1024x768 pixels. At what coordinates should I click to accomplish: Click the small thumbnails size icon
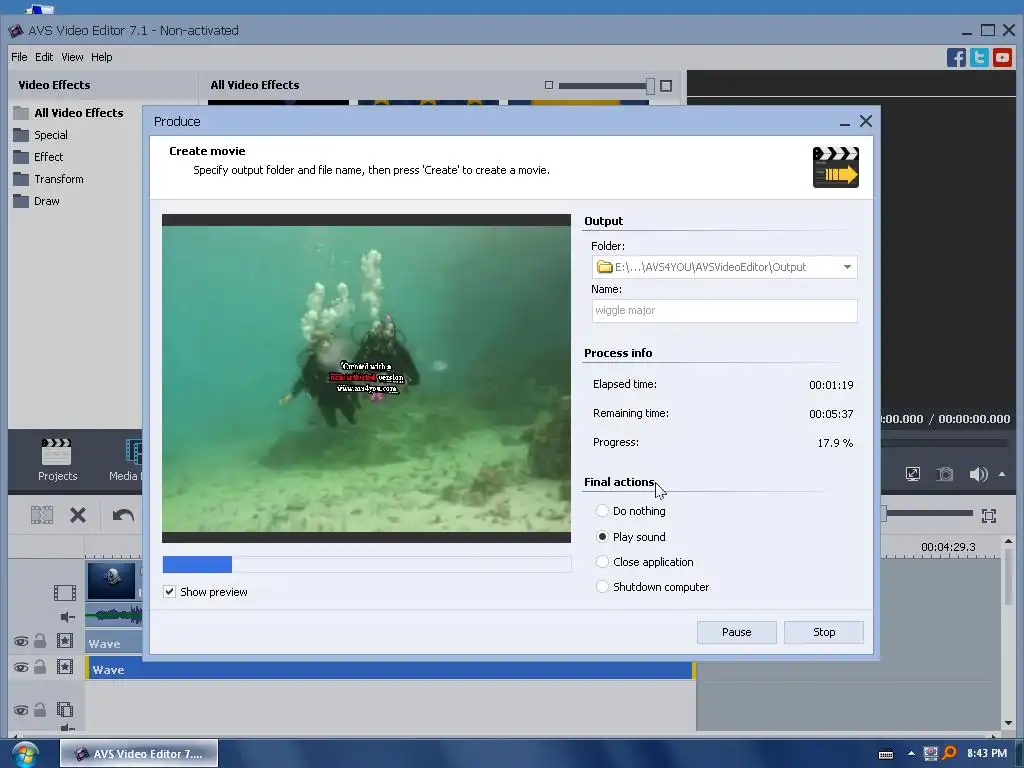click(549, 85)
